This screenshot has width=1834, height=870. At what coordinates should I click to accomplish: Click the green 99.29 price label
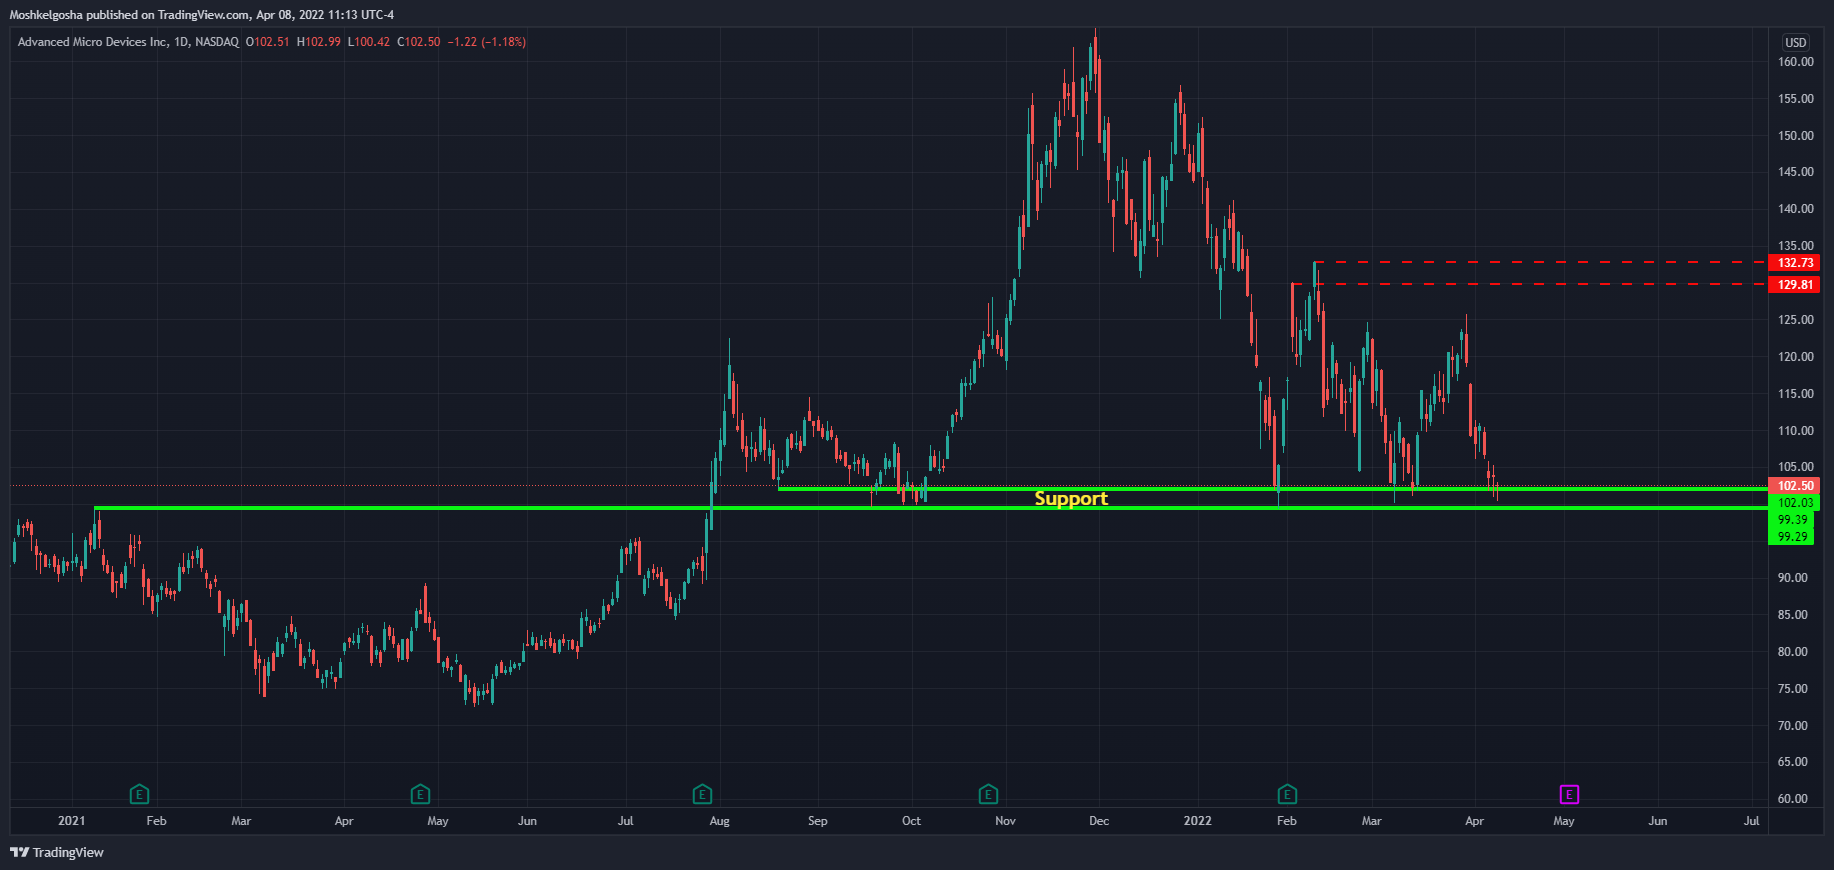click(1793, 537)
